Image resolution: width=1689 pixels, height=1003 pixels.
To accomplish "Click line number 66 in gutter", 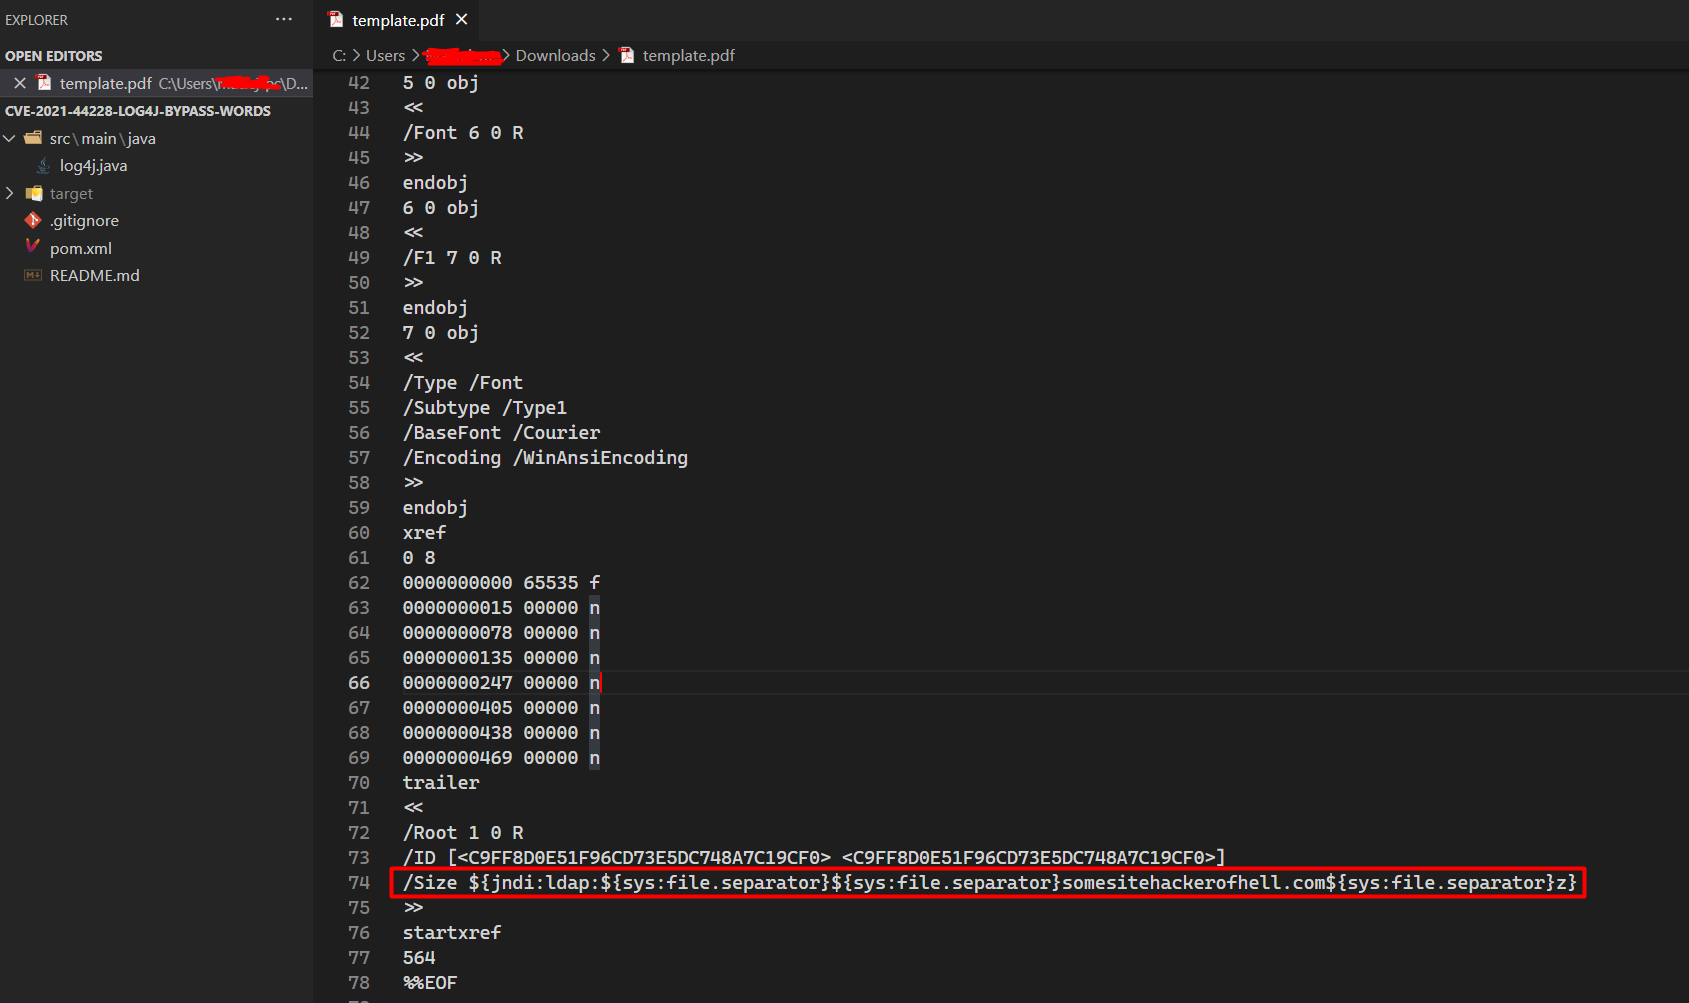I will pos(359,683).
